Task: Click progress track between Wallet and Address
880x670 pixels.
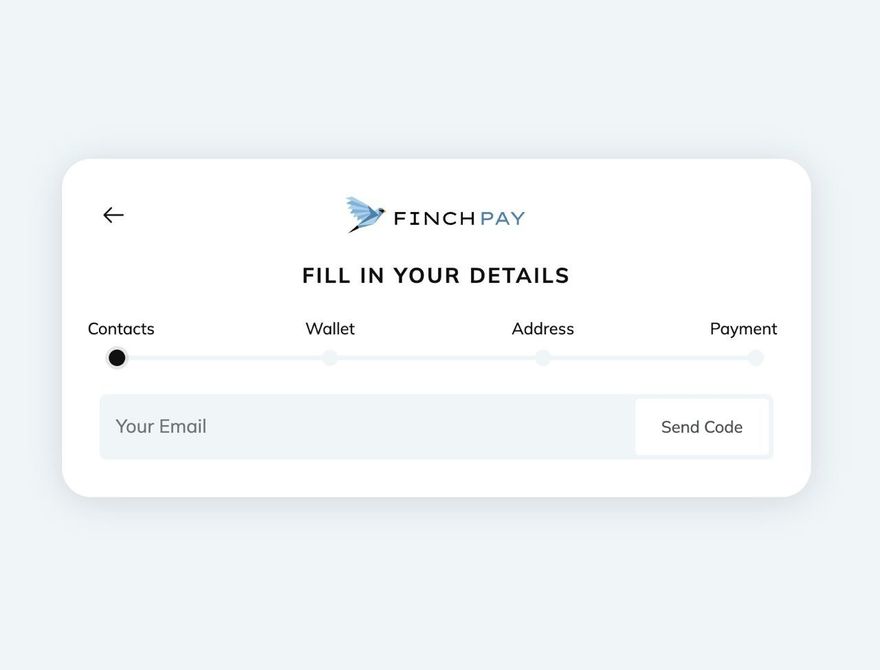Action: pyautogui.click(x=436, y=358)
